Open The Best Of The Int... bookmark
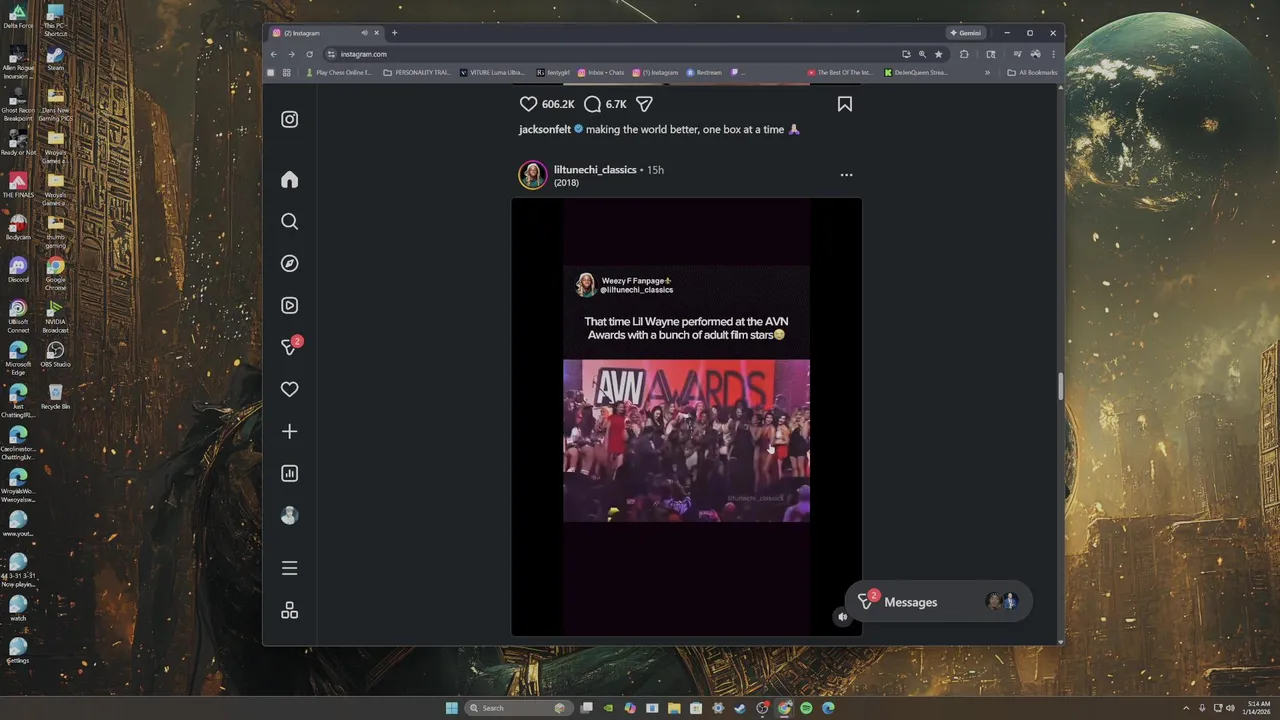Screen dimensions: 1280x720 pos(841,73)
